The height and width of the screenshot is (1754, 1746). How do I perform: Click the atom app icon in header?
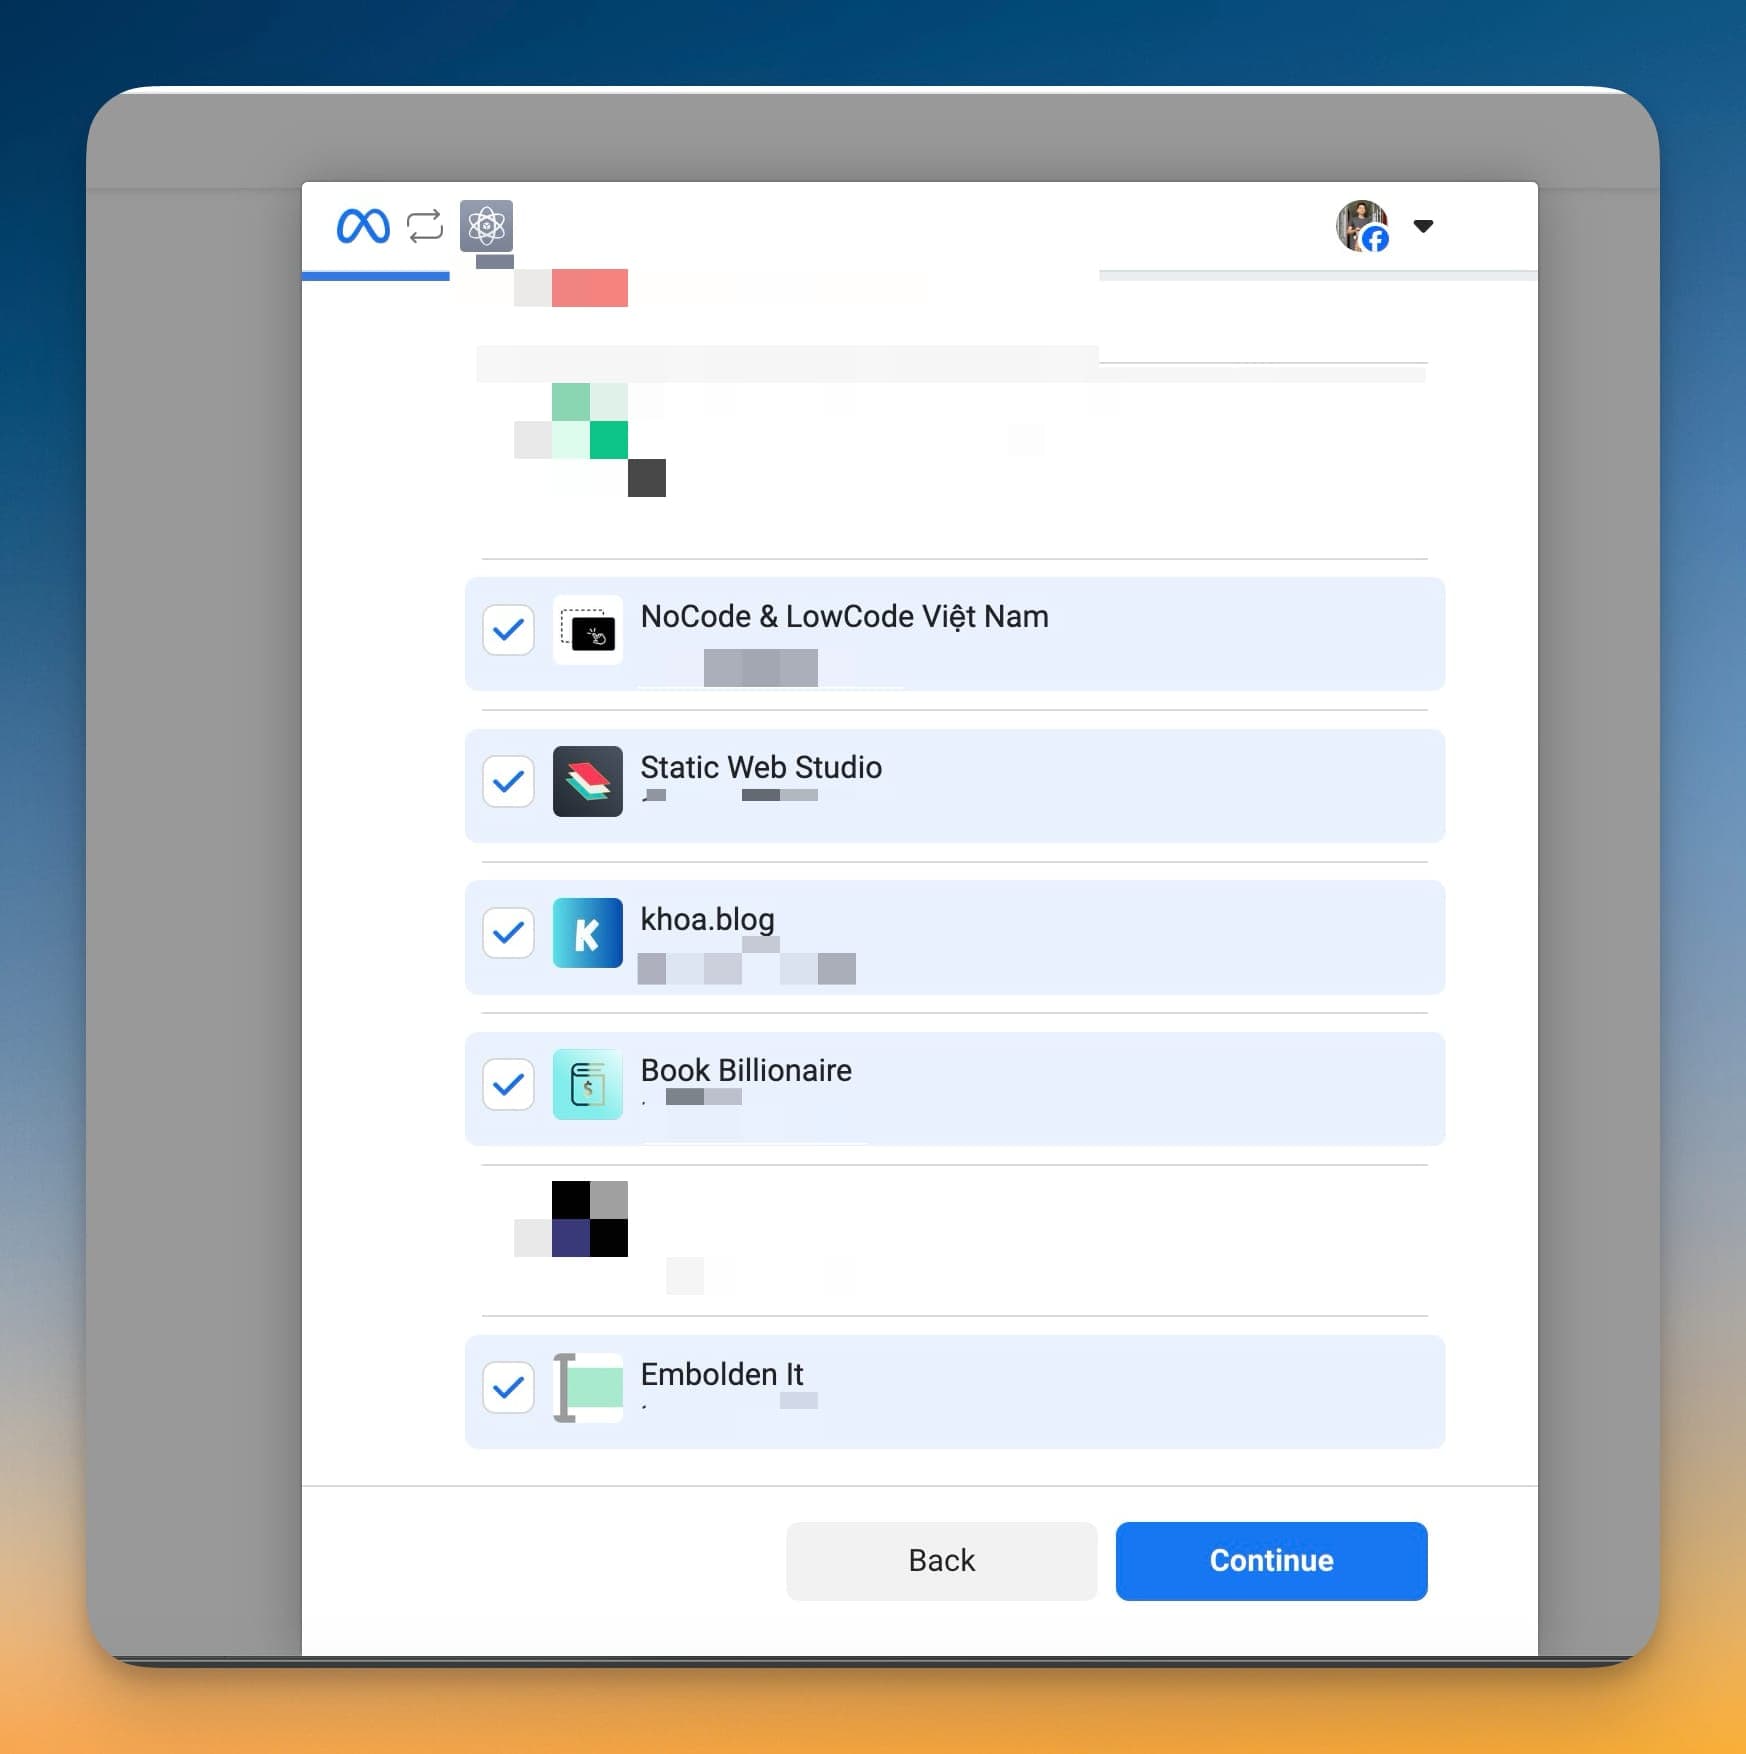pos(486,226)
